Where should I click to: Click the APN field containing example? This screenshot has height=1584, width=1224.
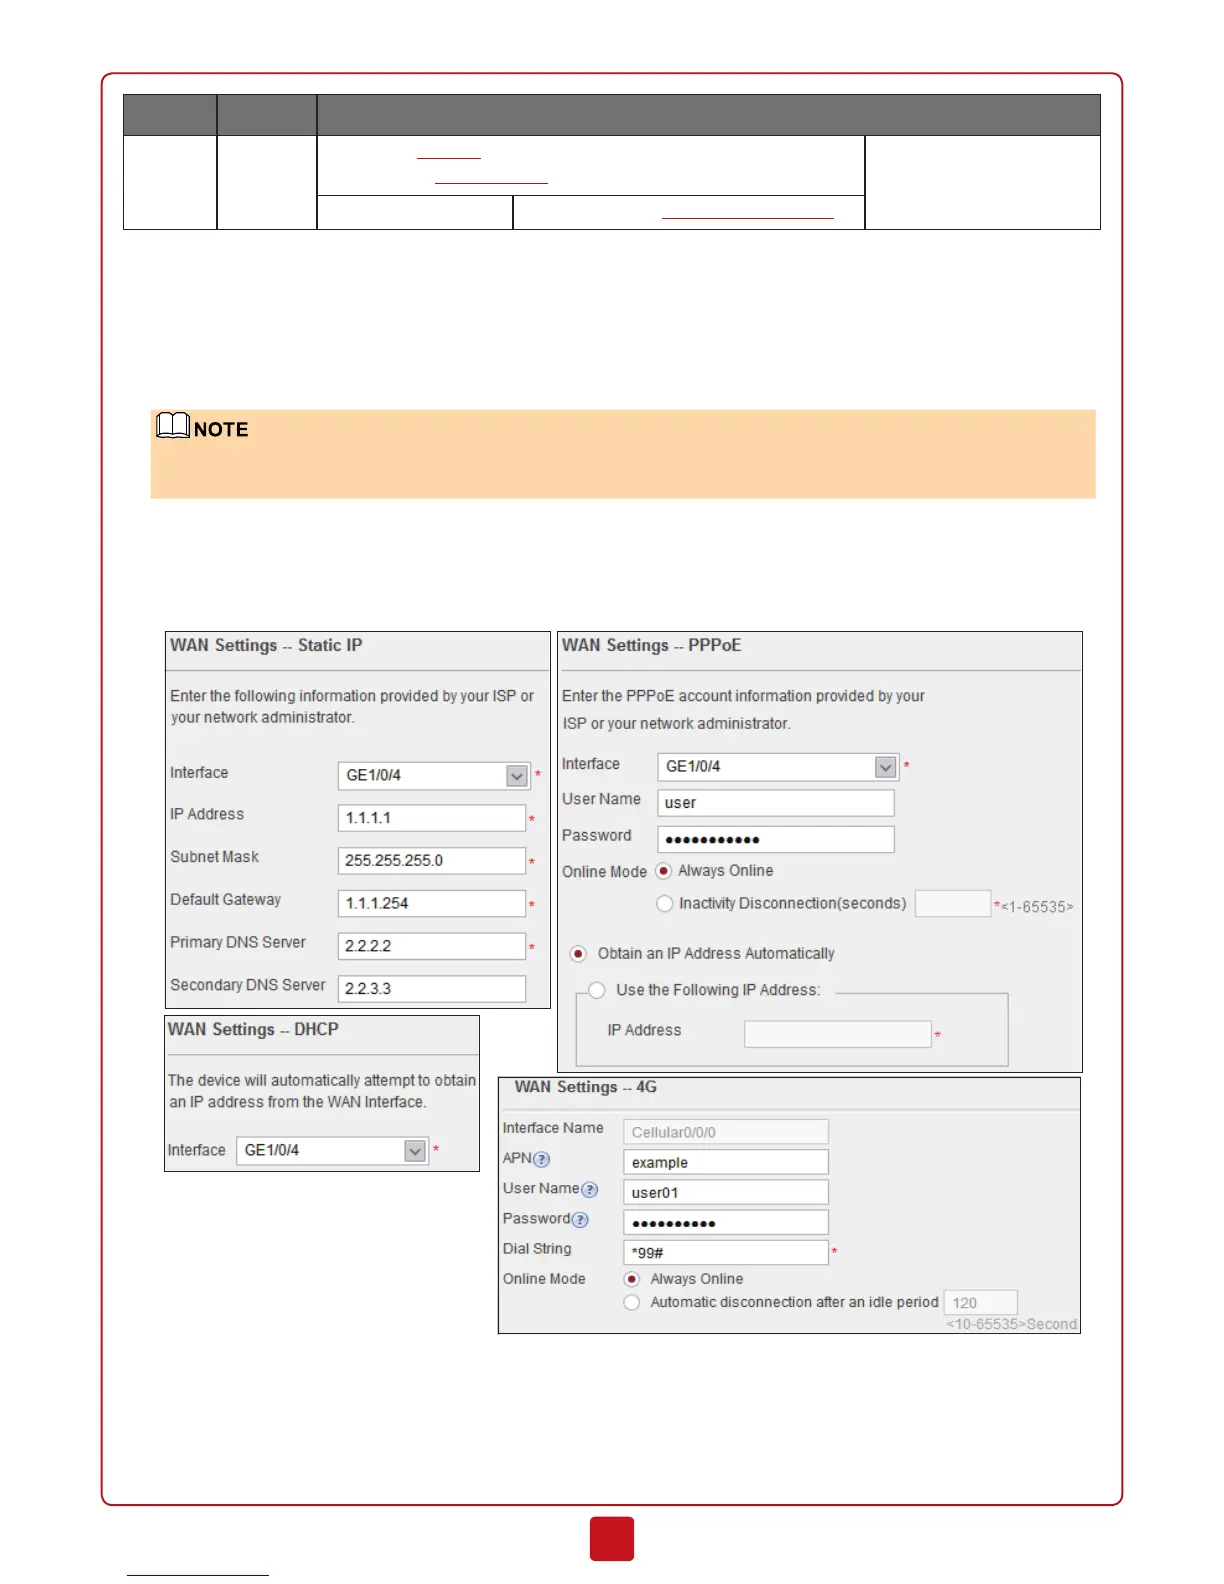(x=726, y=1162)
